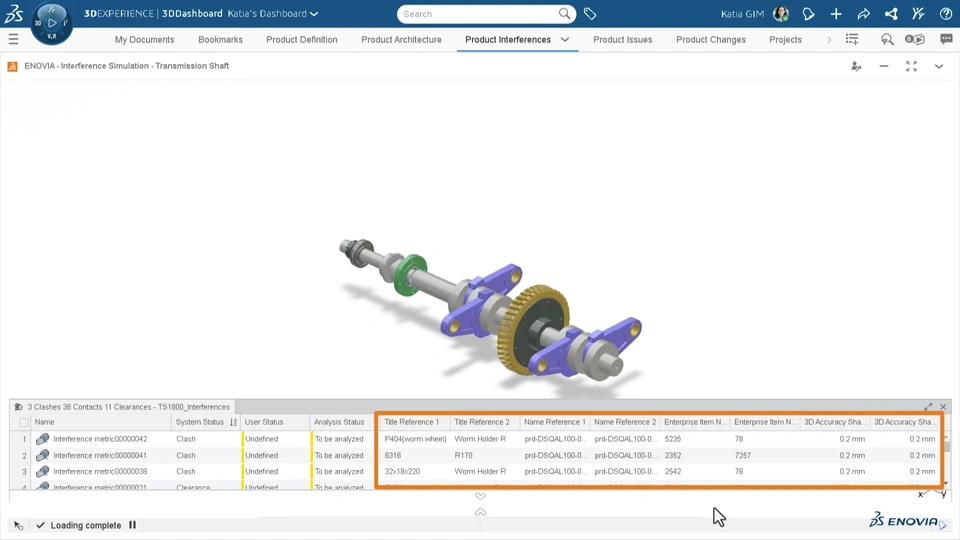Click Title Reference 1 column header
This screenshot has height=540, width=960.
(x=411, y=422)
